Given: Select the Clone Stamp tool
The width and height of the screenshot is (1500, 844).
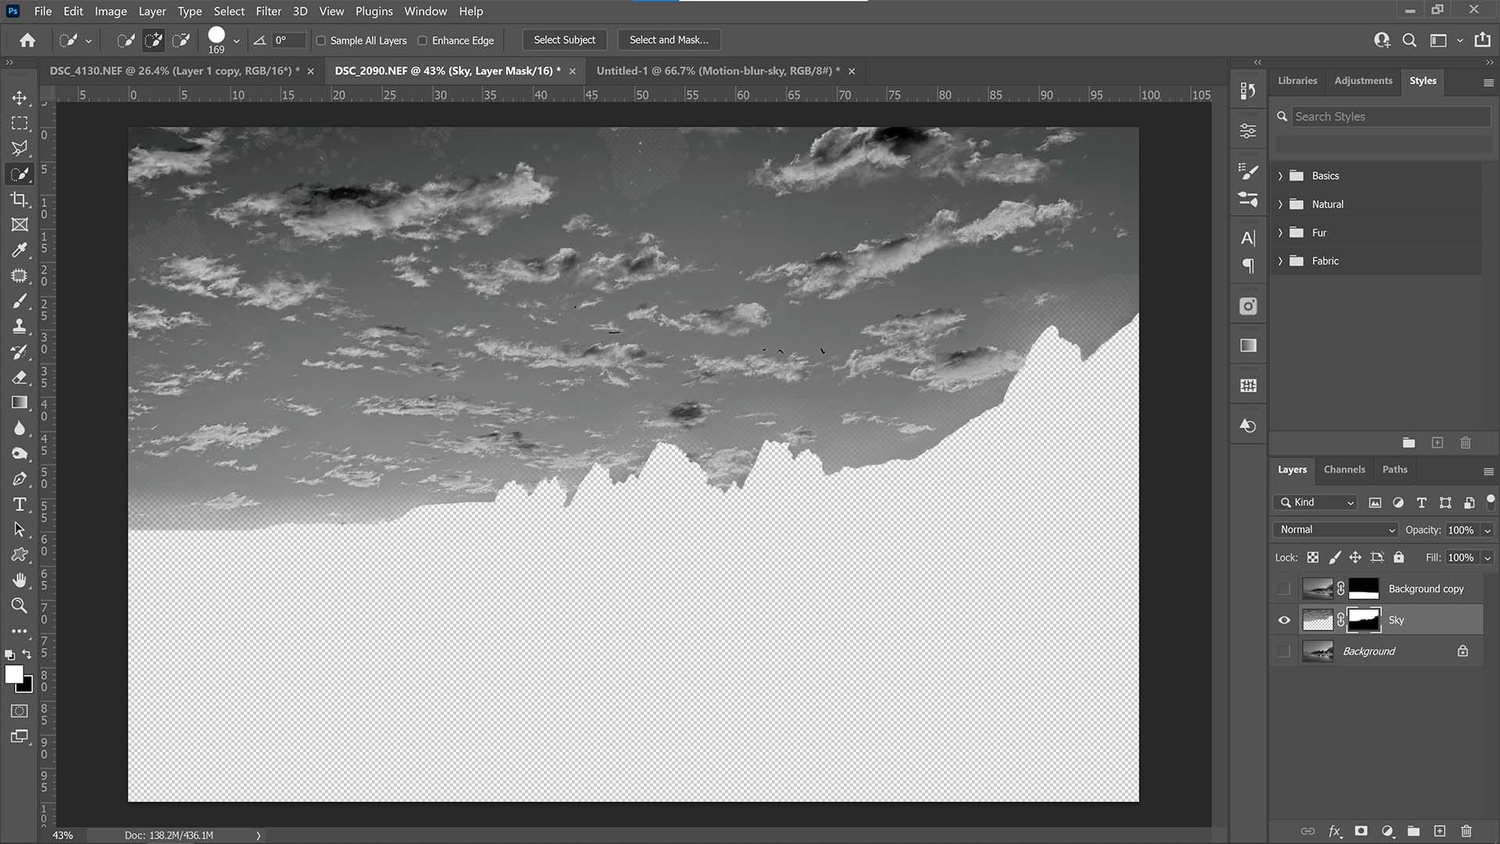Looking at the screenshot, I should point(19,326).
